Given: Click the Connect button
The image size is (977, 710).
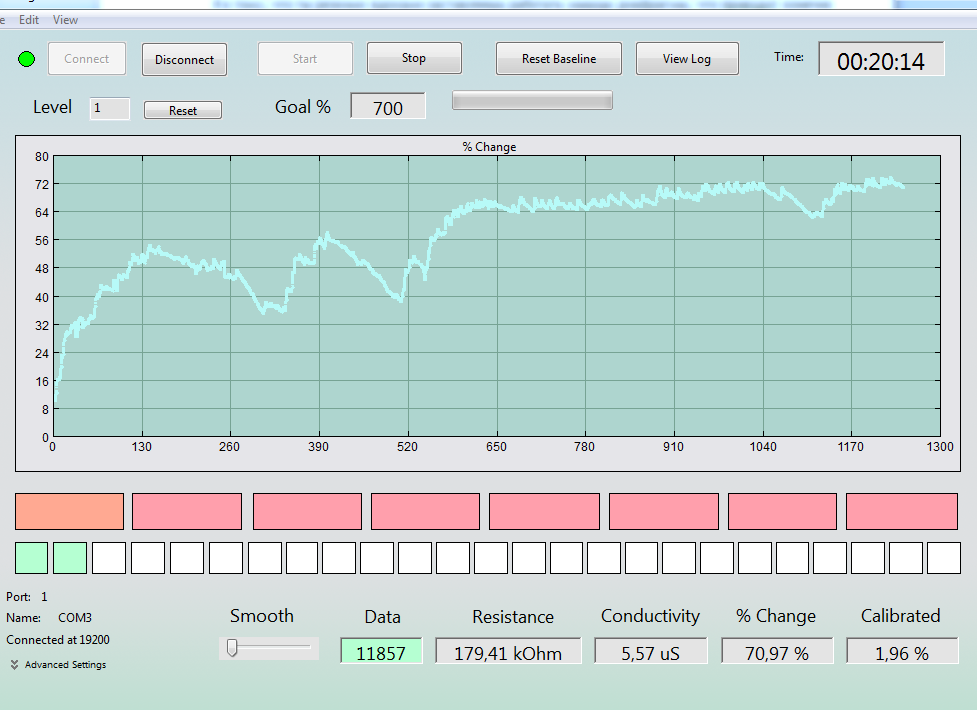Looking at the screenshot, I should tap(87, 59).
